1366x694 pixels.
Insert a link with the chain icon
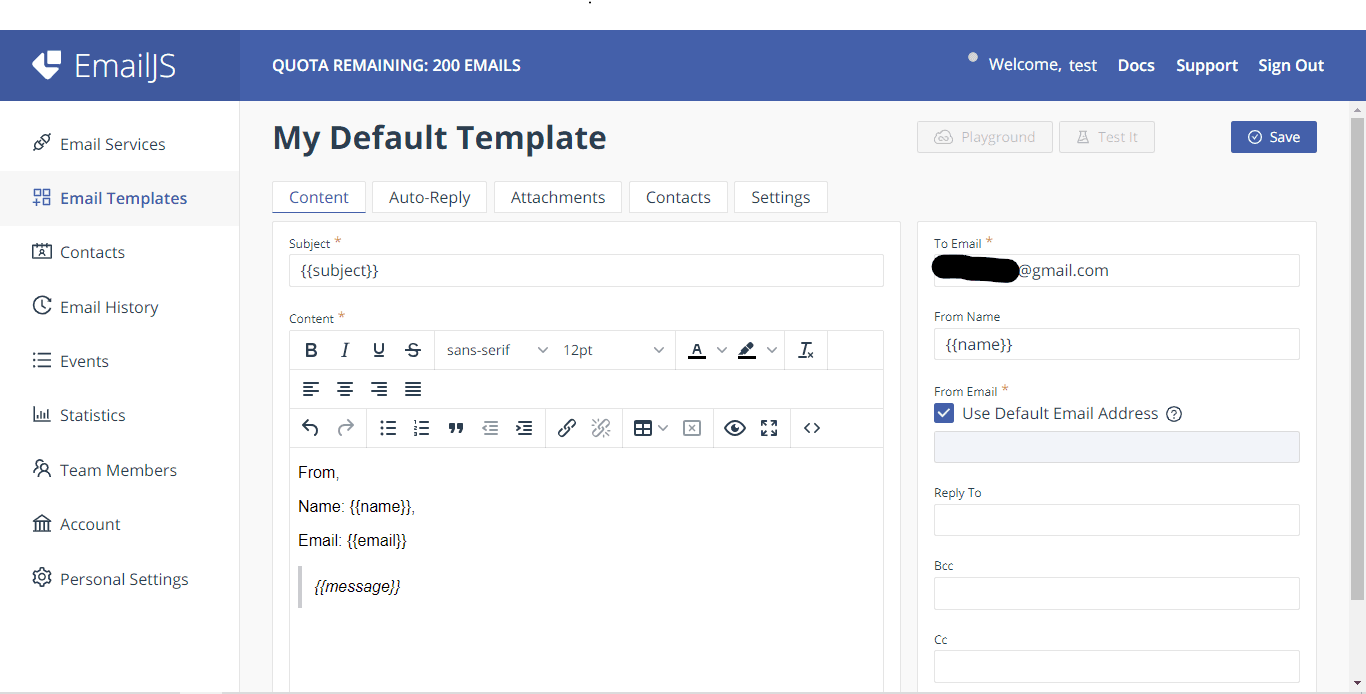[566, 428]
